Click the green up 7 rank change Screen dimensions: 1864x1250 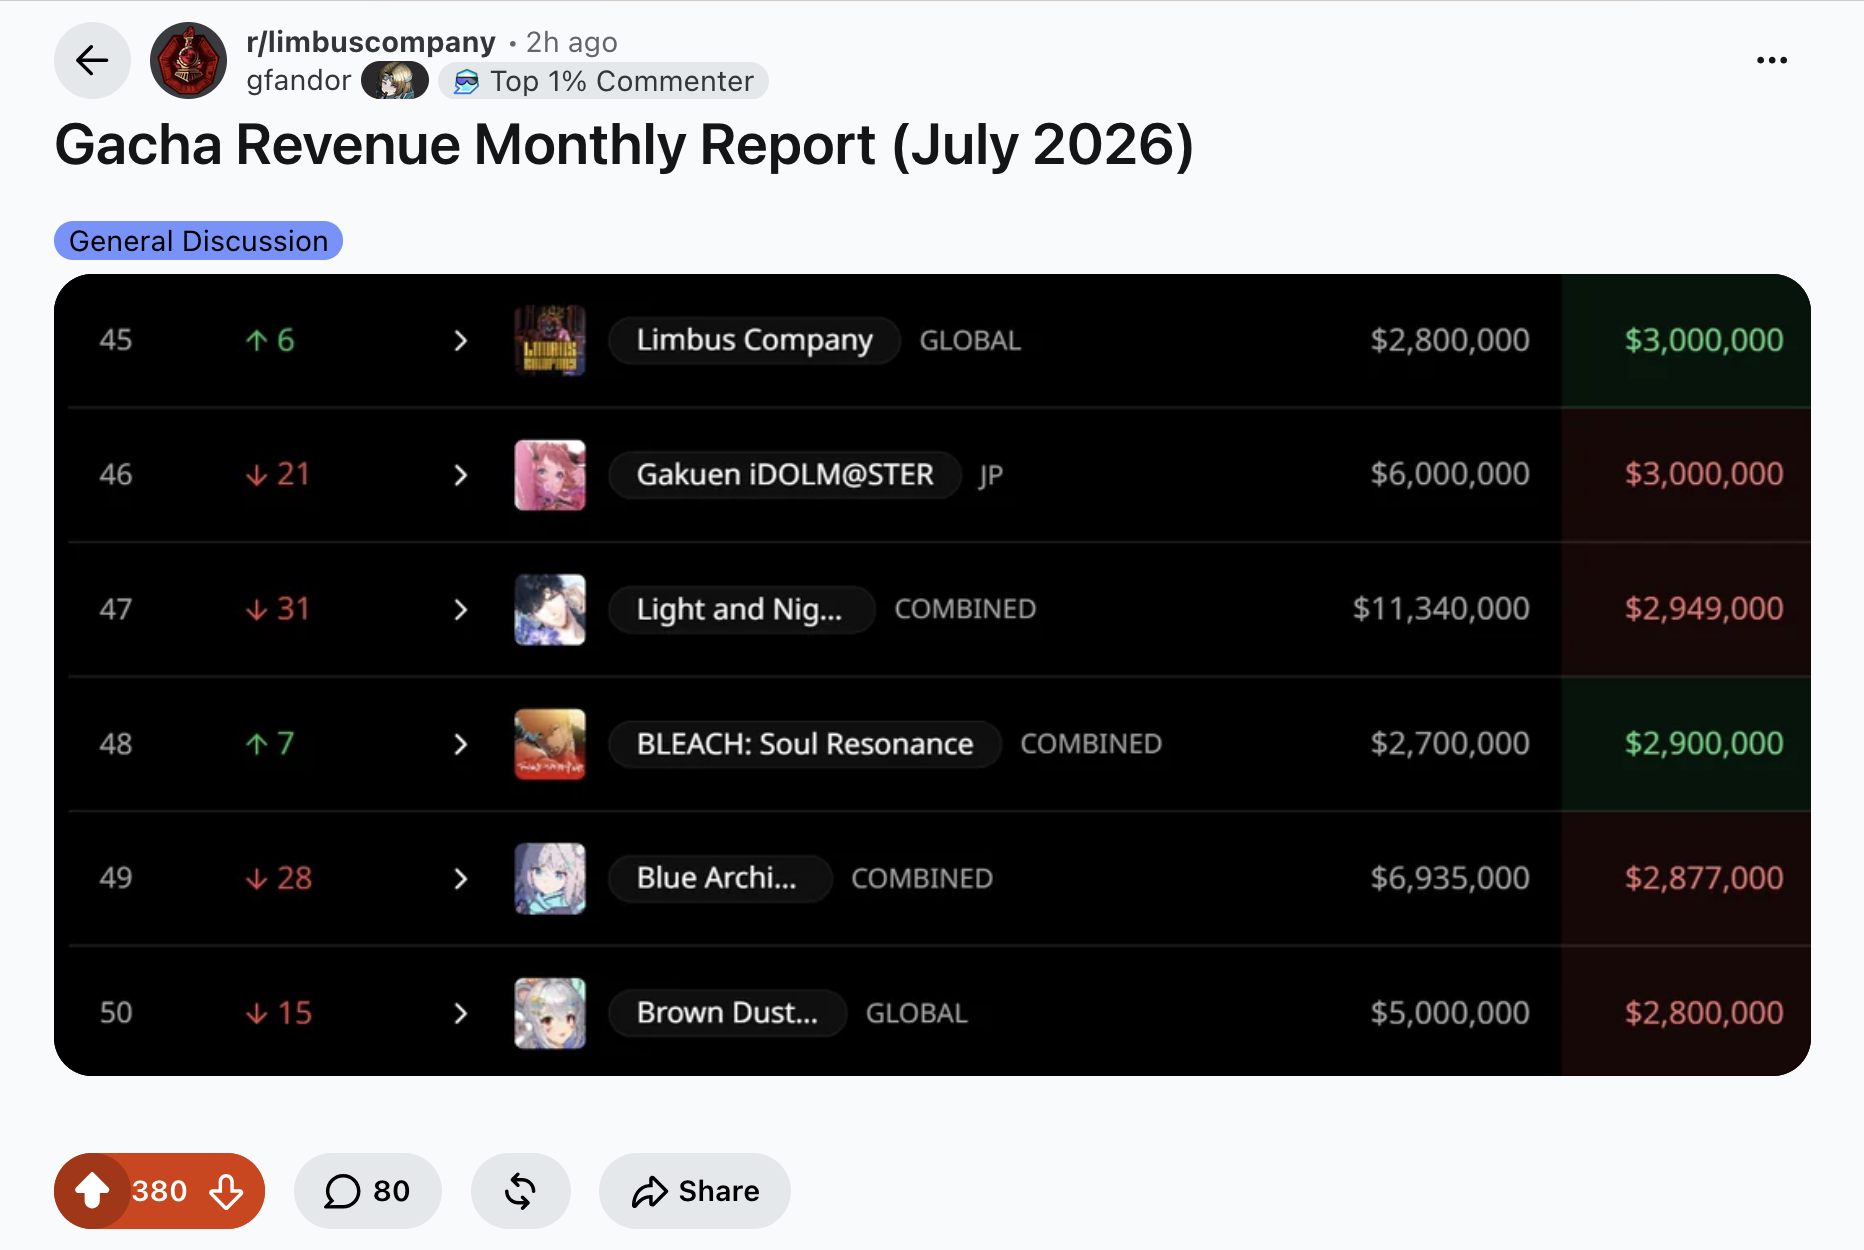(270, 745)
